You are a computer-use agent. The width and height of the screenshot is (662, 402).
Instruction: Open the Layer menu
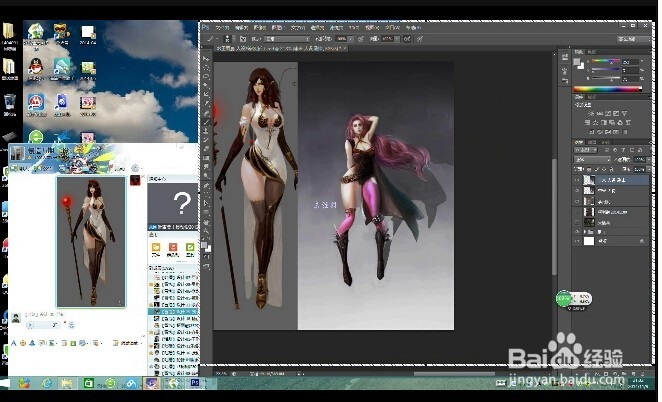(277, 27)
